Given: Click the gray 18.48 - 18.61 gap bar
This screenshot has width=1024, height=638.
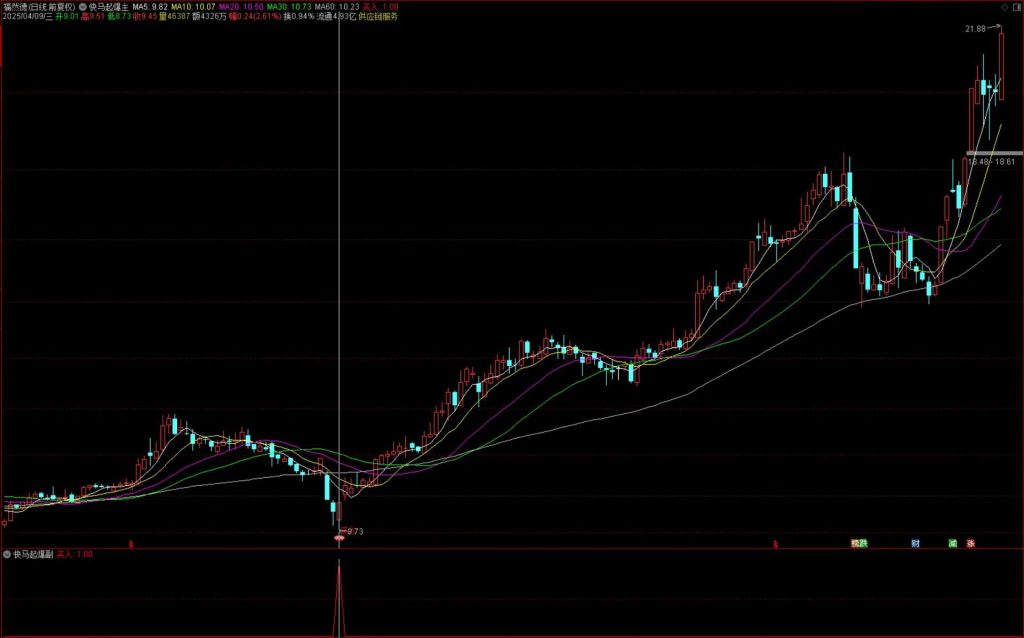Looking at the screenshot, I should pyautogui.click(x=993, y=152).
